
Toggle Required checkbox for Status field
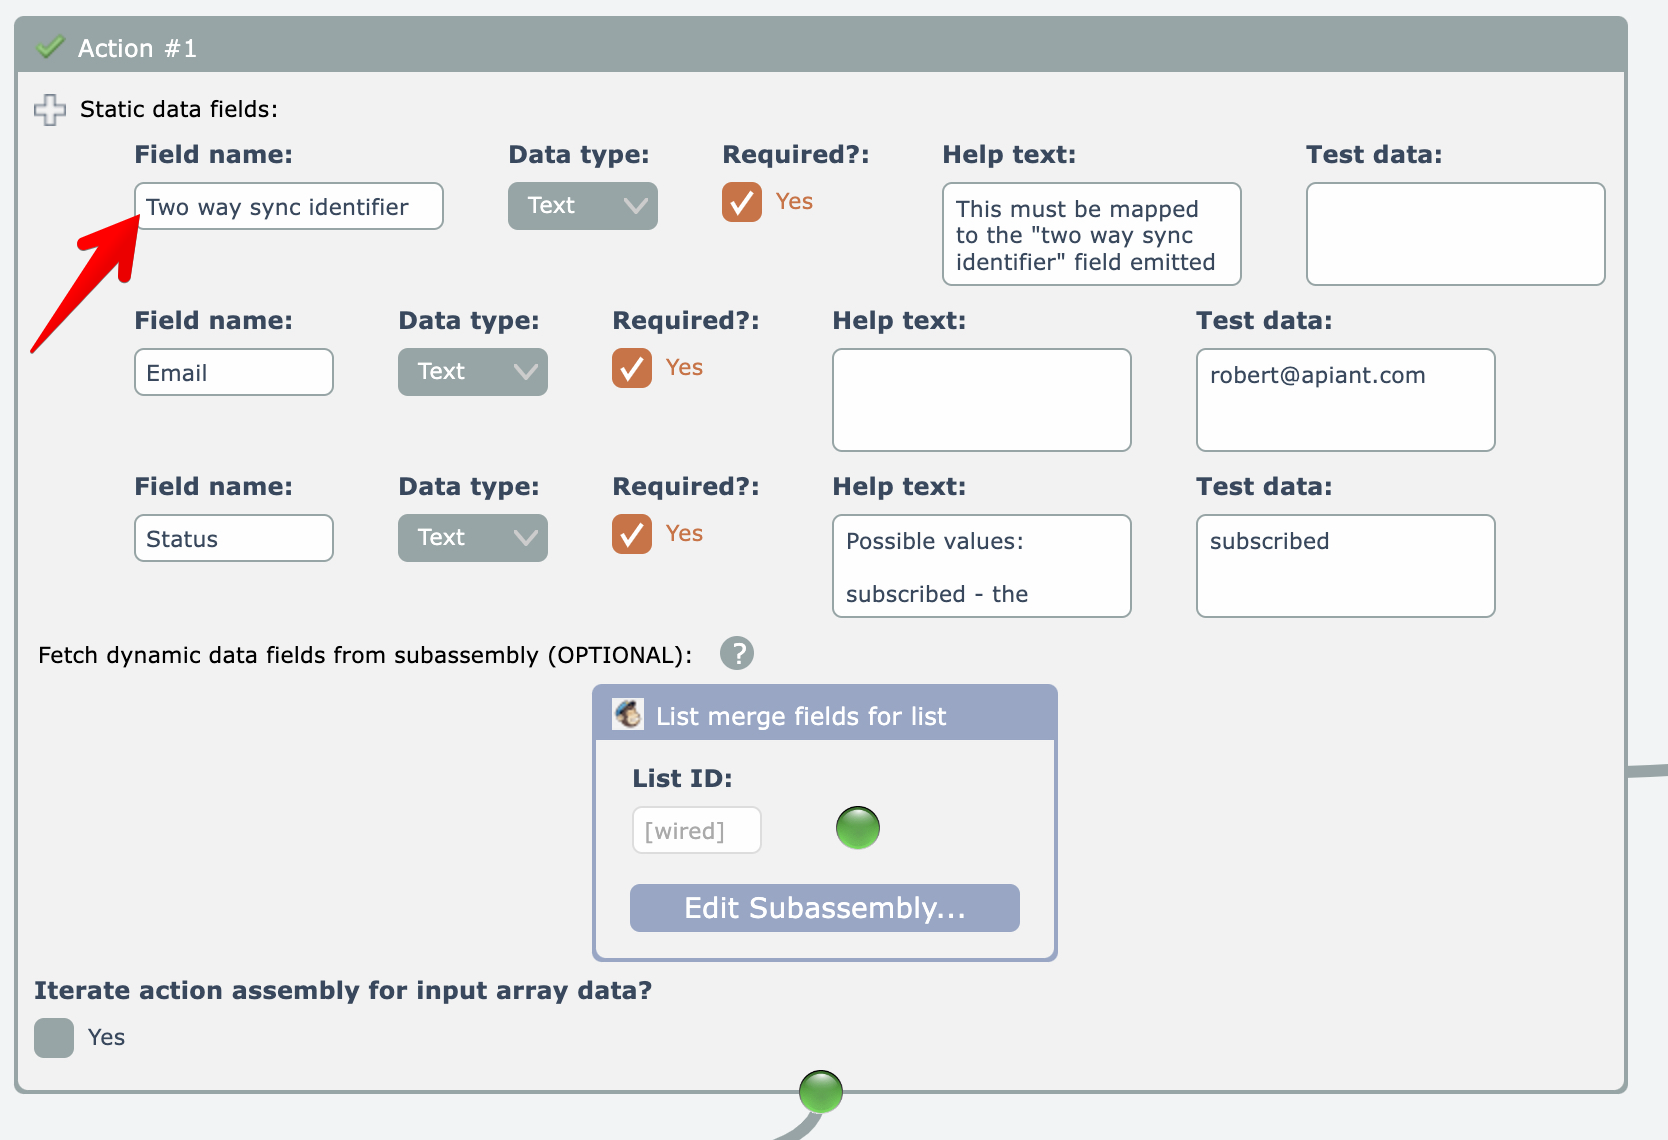pos(632,534)
